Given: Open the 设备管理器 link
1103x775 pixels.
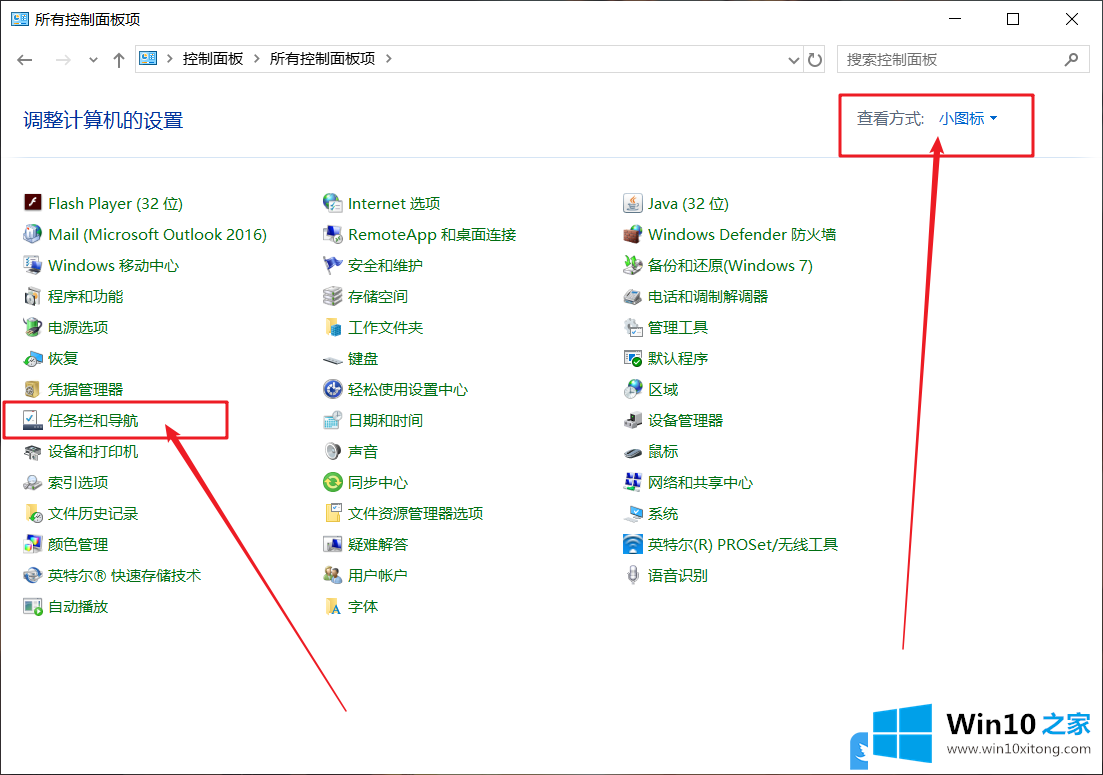Looking at the screenshot, I should click(x=685, y=421).
